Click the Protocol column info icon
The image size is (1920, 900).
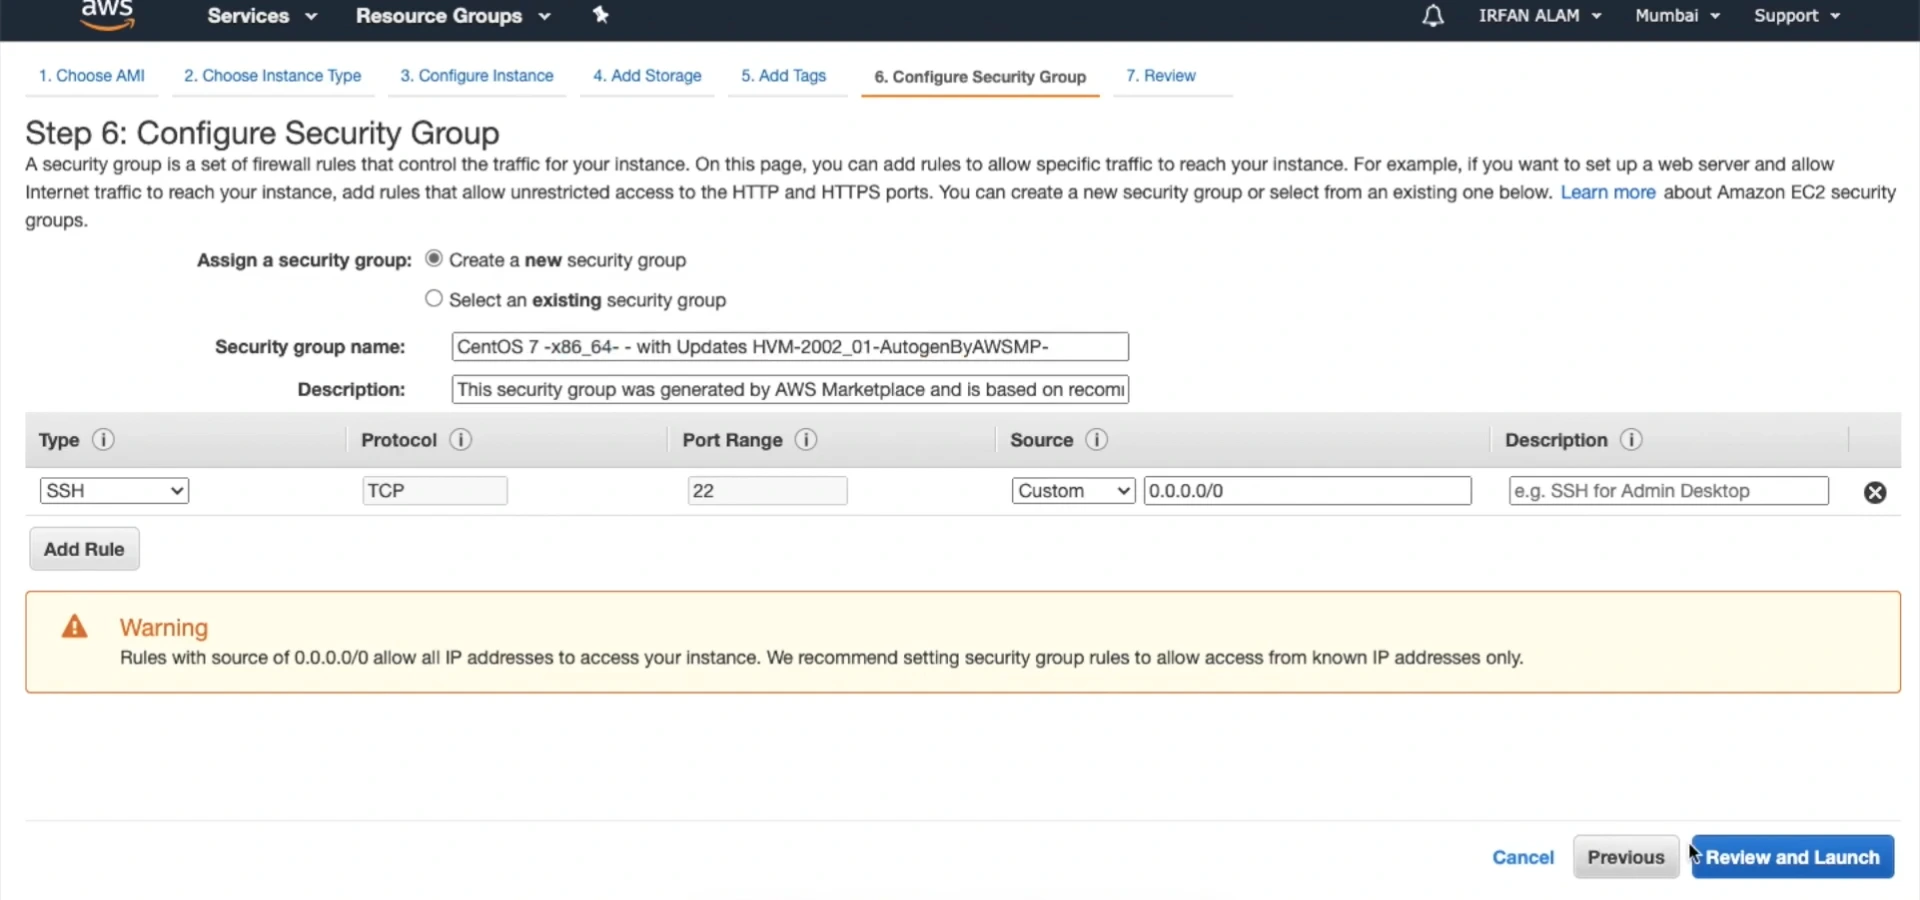tap(460, 440)
